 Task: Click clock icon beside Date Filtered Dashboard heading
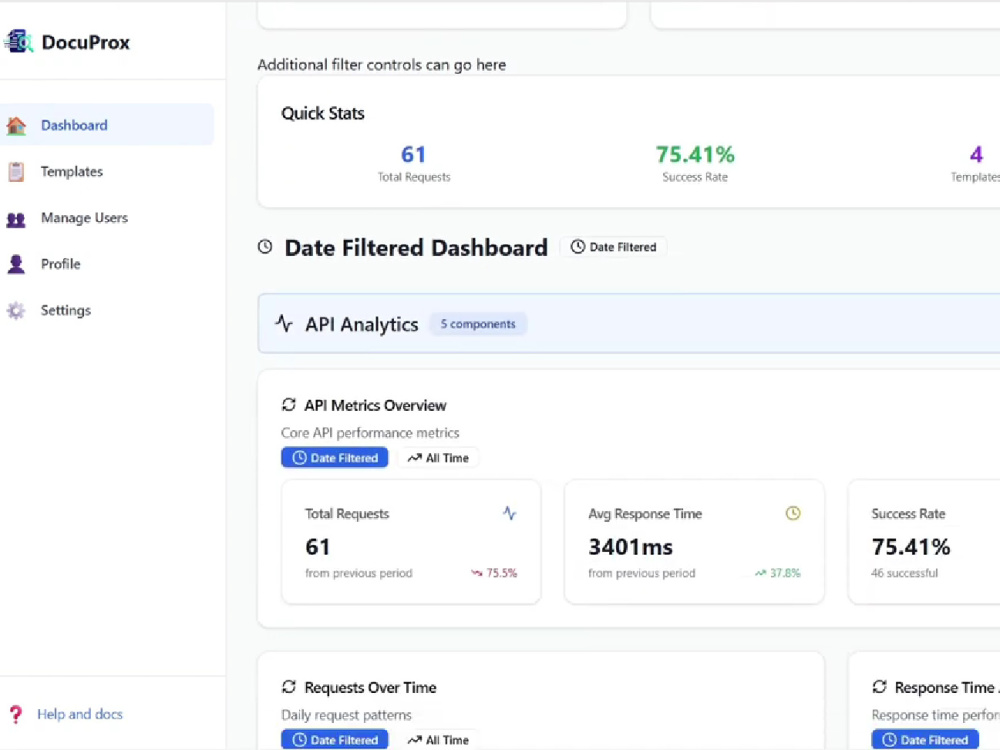[265, 247]
